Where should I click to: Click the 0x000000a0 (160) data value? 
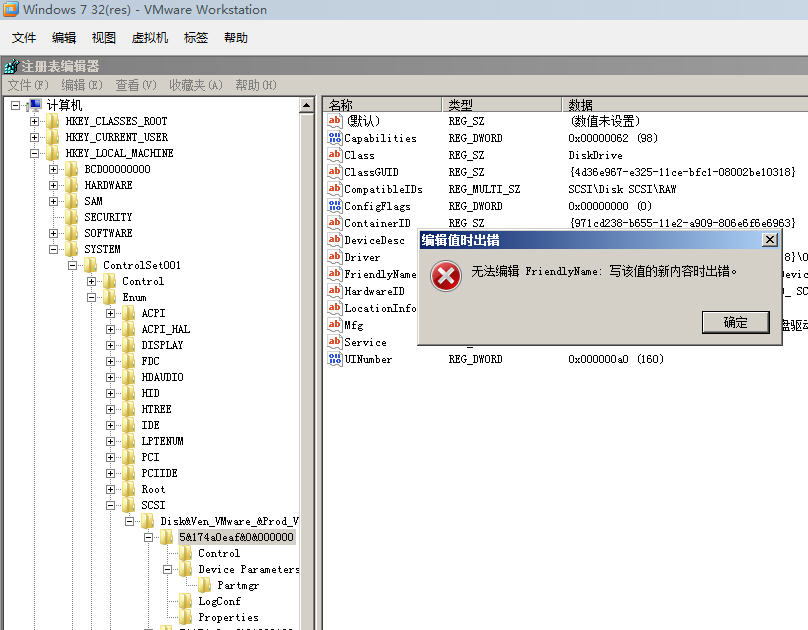(x=616, y=359)
